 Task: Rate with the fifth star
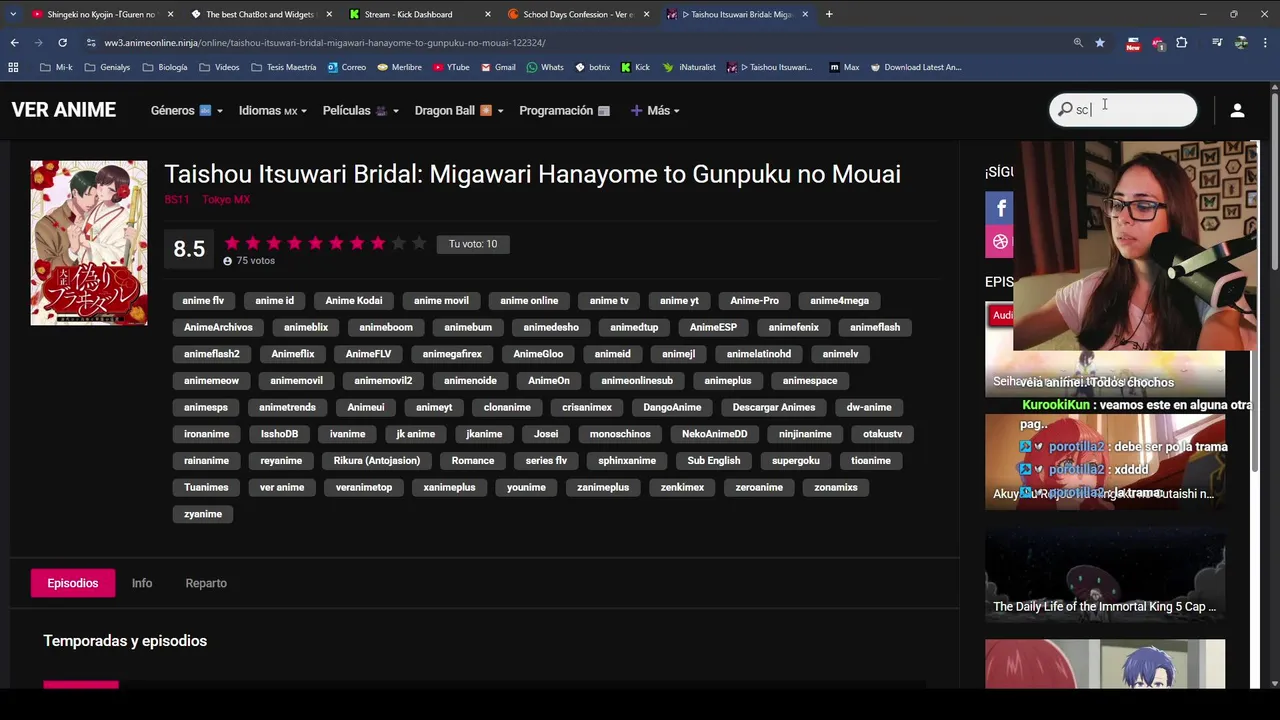[315, 243]
